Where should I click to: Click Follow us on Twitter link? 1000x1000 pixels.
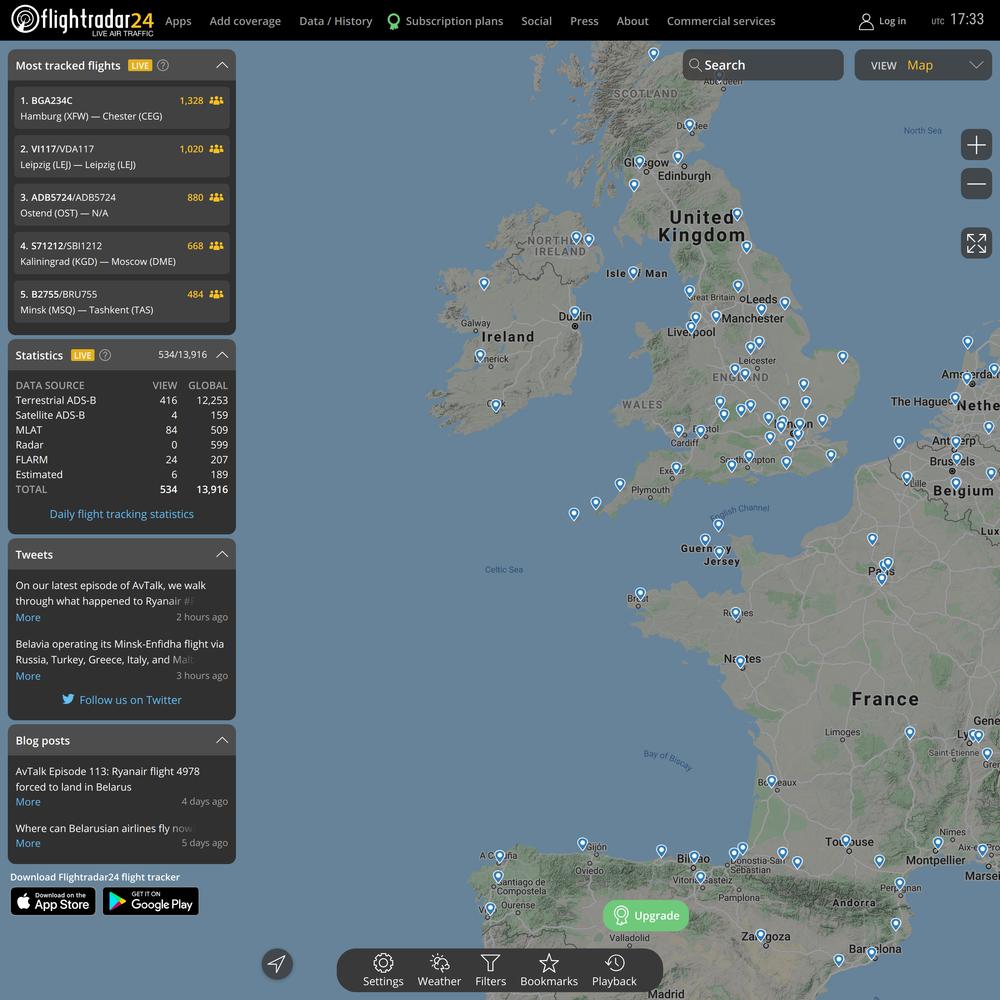click(x=130, y=700)
